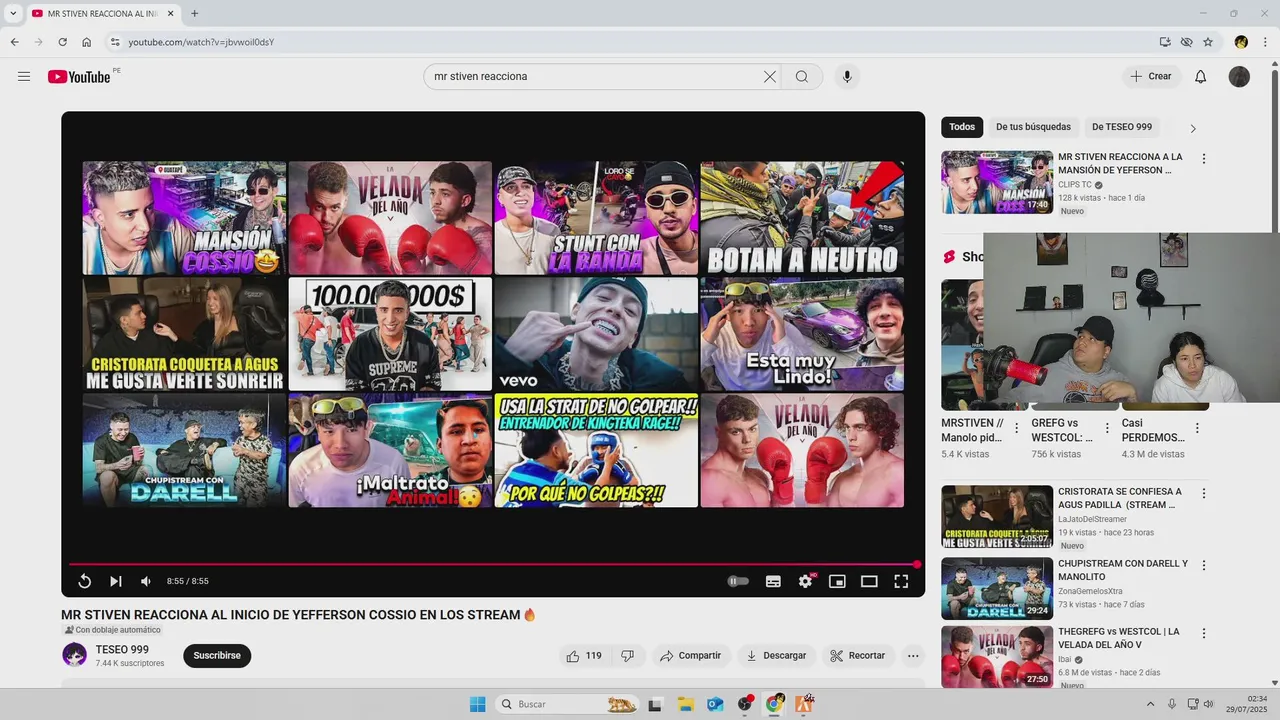Go back in browser
1280x720 pixels.
14,42
